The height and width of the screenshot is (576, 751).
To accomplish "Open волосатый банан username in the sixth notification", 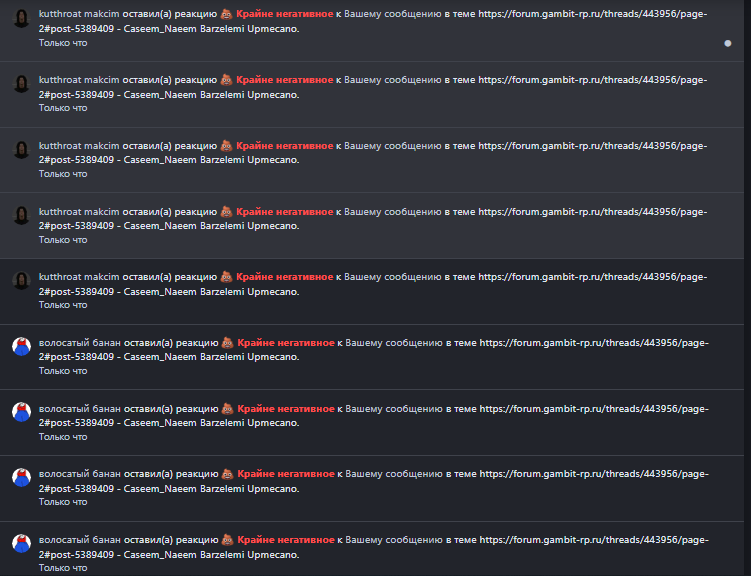I will pos(80,343).
